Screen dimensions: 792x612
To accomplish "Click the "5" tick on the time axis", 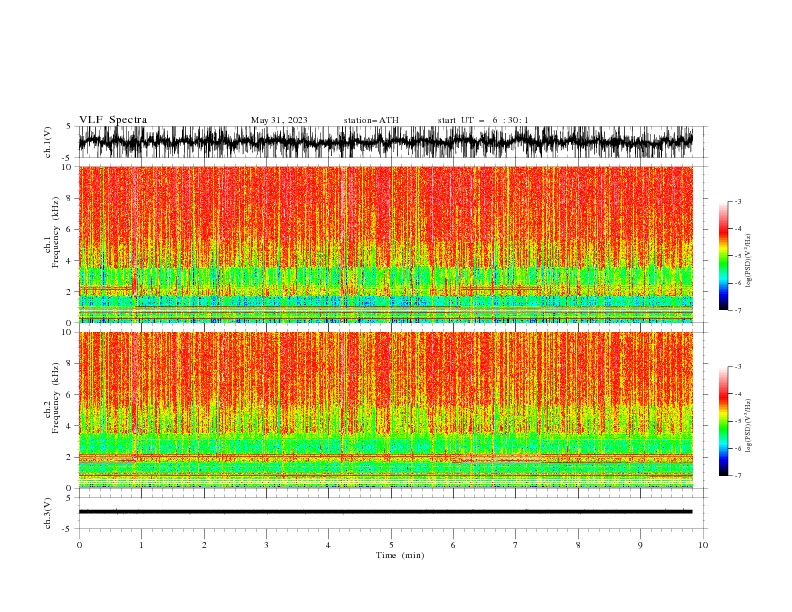I will click(x=391, y=545).
